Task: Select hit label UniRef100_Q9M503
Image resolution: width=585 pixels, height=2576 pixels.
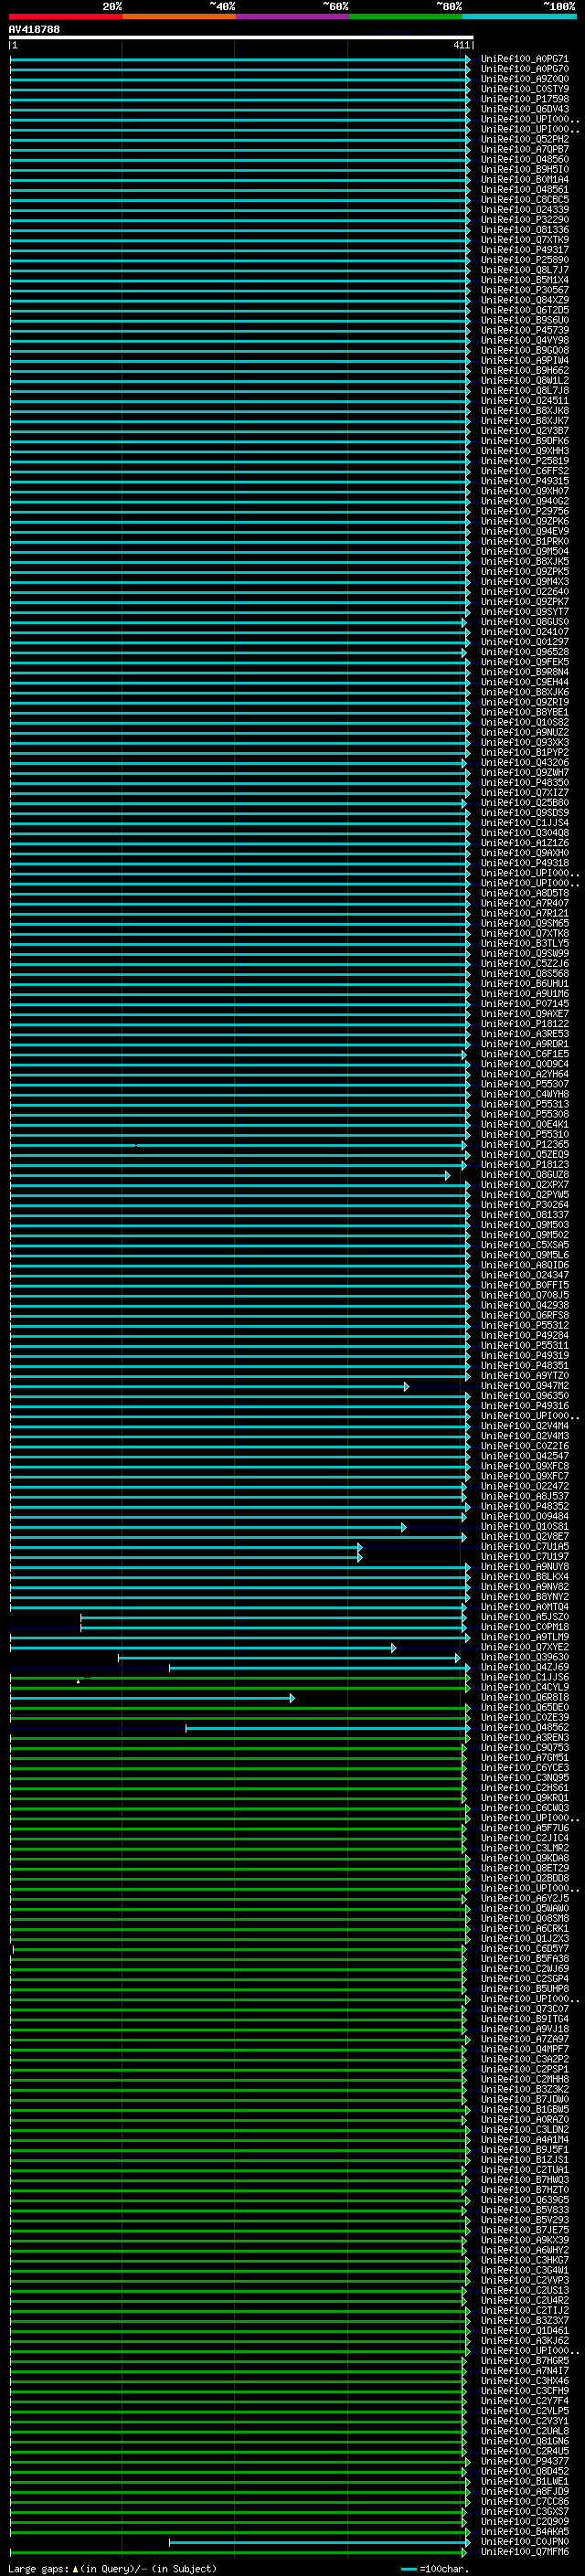Action: pos(525,1225)
